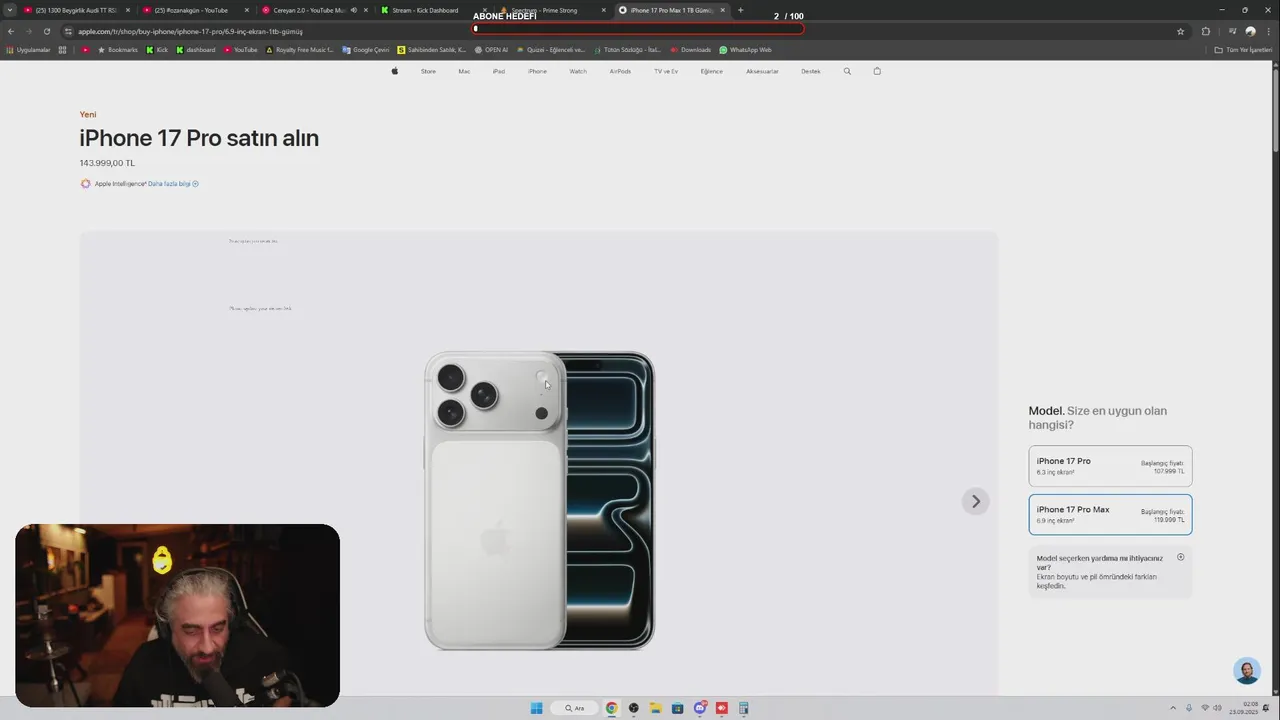Click the Apple Intelligence colorful icon

click(x=85, y=184)
